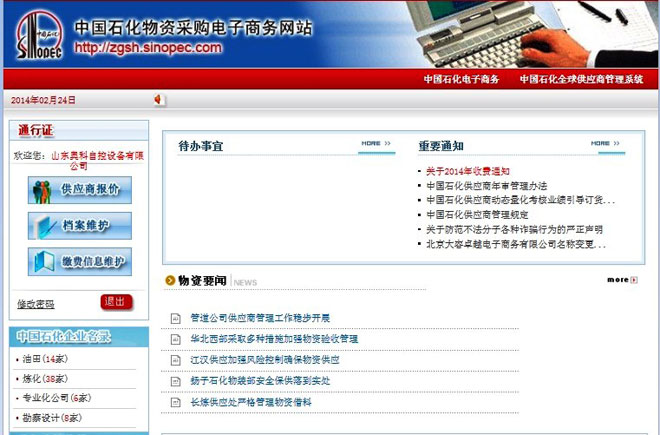Screen dimensions: 660x435
Task: Click document icon beside 华北西部 news
Action: [x=176, y=339]
